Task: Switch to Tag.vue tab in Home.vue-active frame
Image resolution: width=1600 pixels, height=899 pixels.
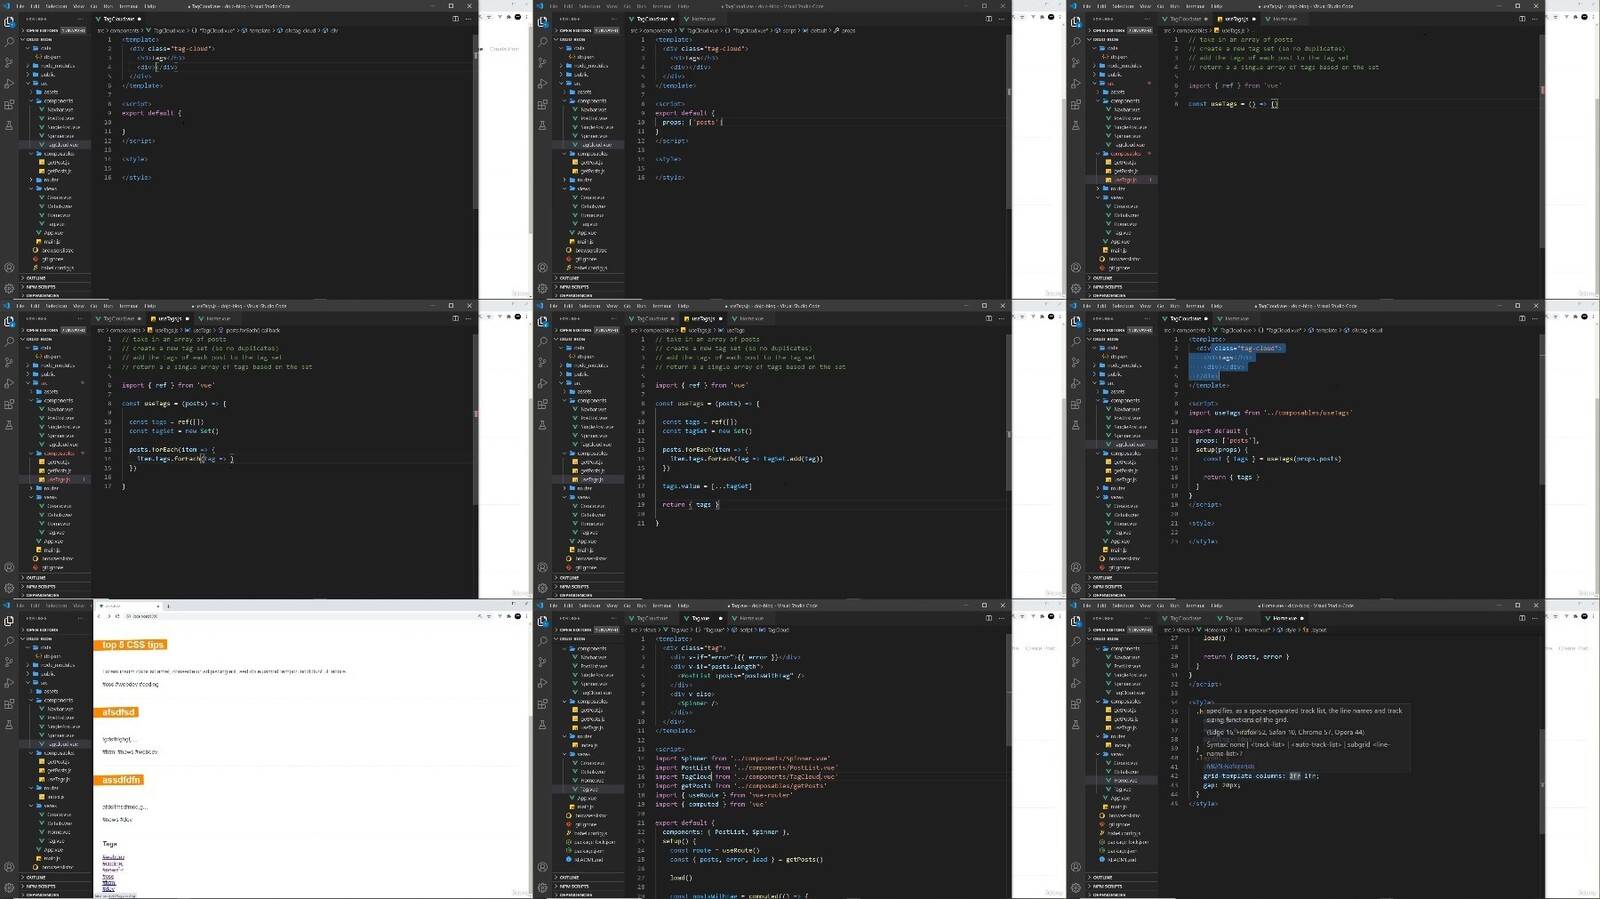Action: pyautogui.click(x=1233, y=618)
